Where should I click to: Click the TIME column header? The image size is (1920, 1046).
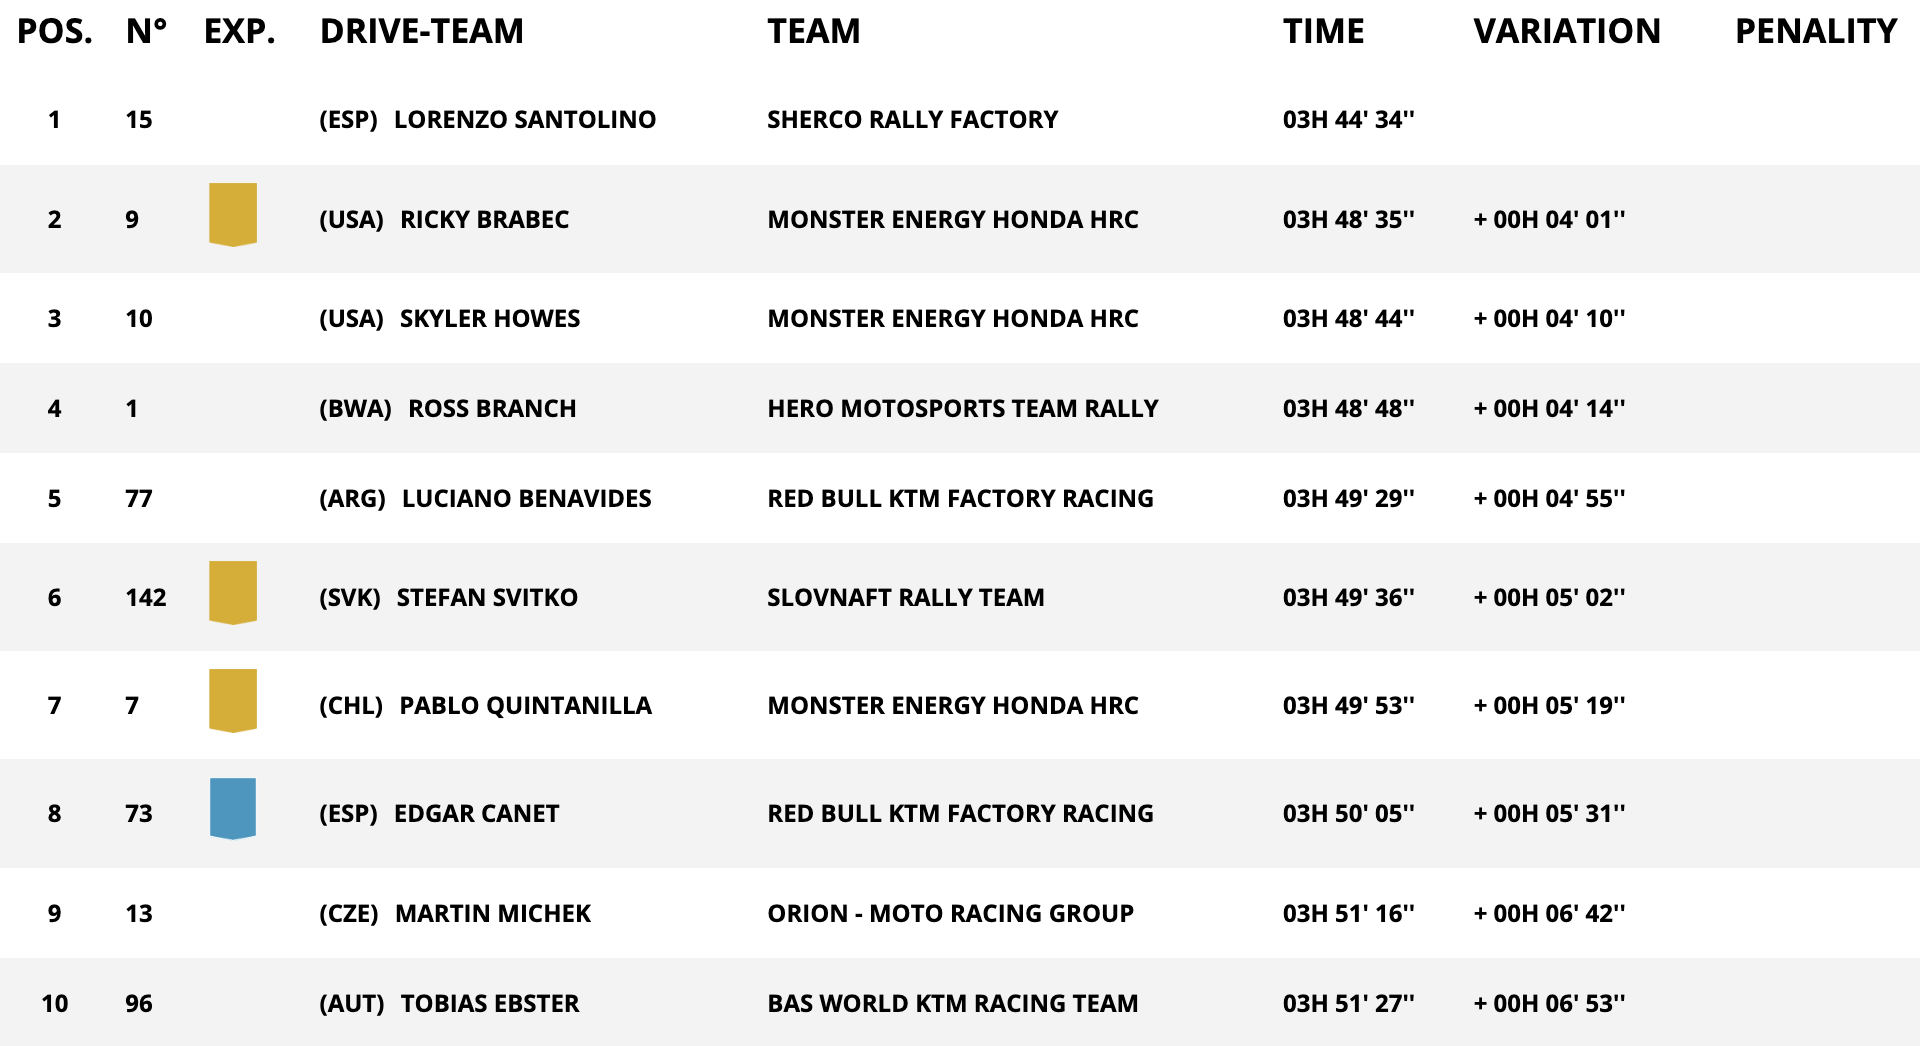tap(1323, 31)
